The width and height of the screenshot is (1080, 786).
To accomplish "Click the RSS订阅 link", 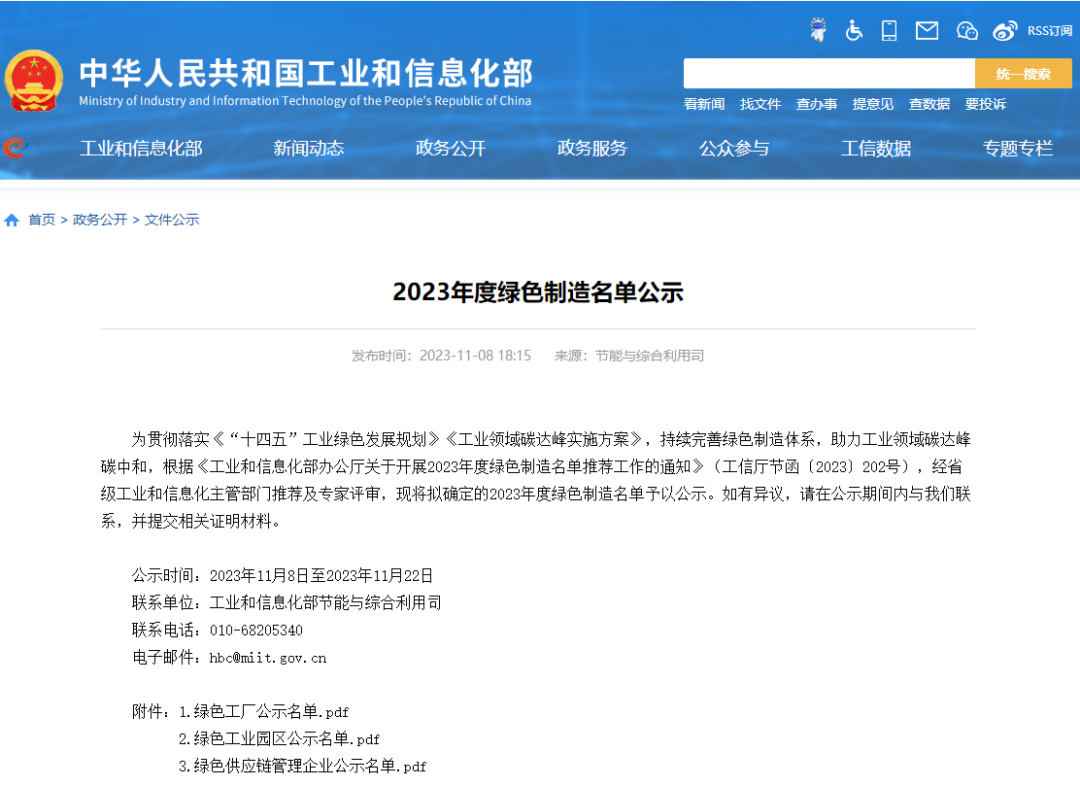I will pyautogui.click(x=1049, y=30).
